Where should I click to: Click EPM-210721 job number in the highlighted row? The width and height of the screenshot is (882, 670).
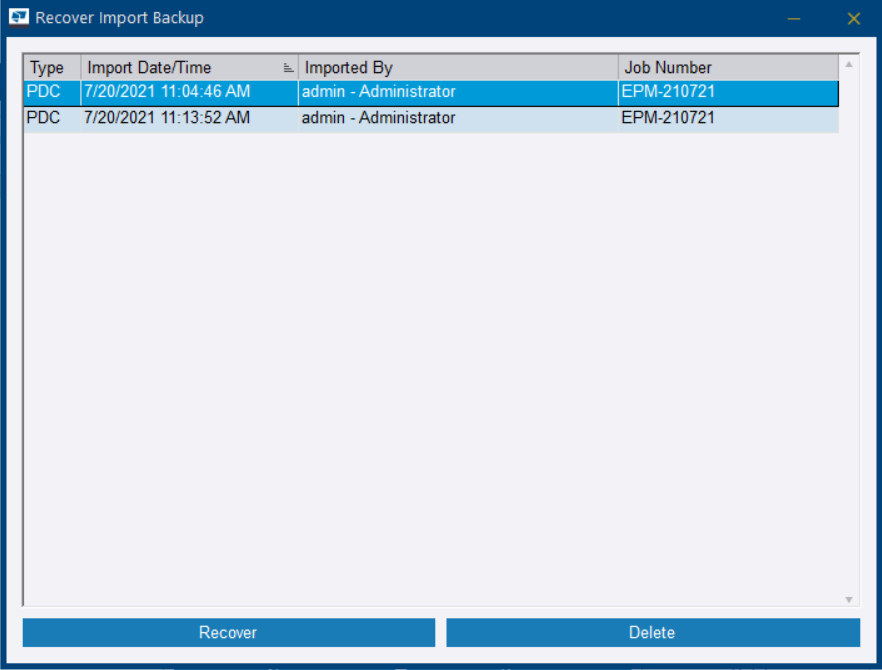728,93
